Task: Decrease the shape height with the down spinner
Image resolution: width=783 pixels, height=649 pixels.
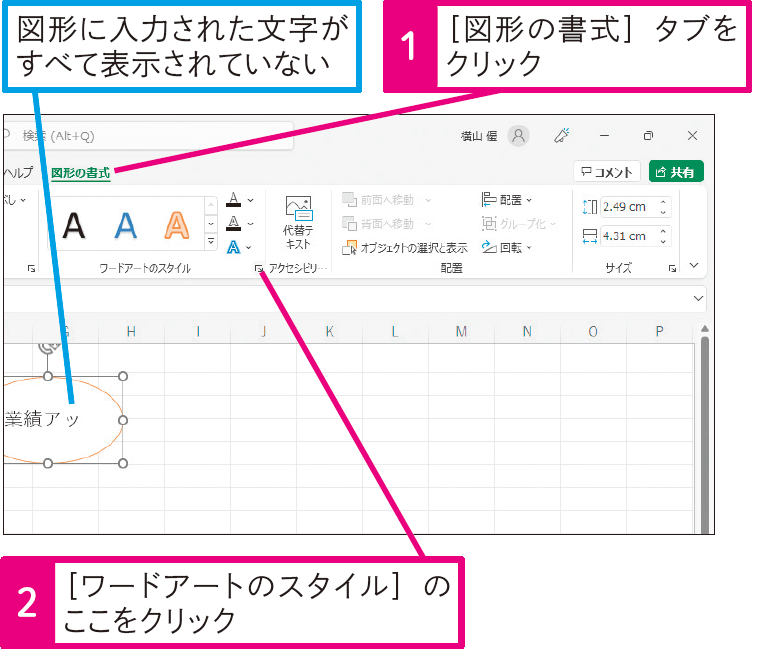Action: click(663, 212)
